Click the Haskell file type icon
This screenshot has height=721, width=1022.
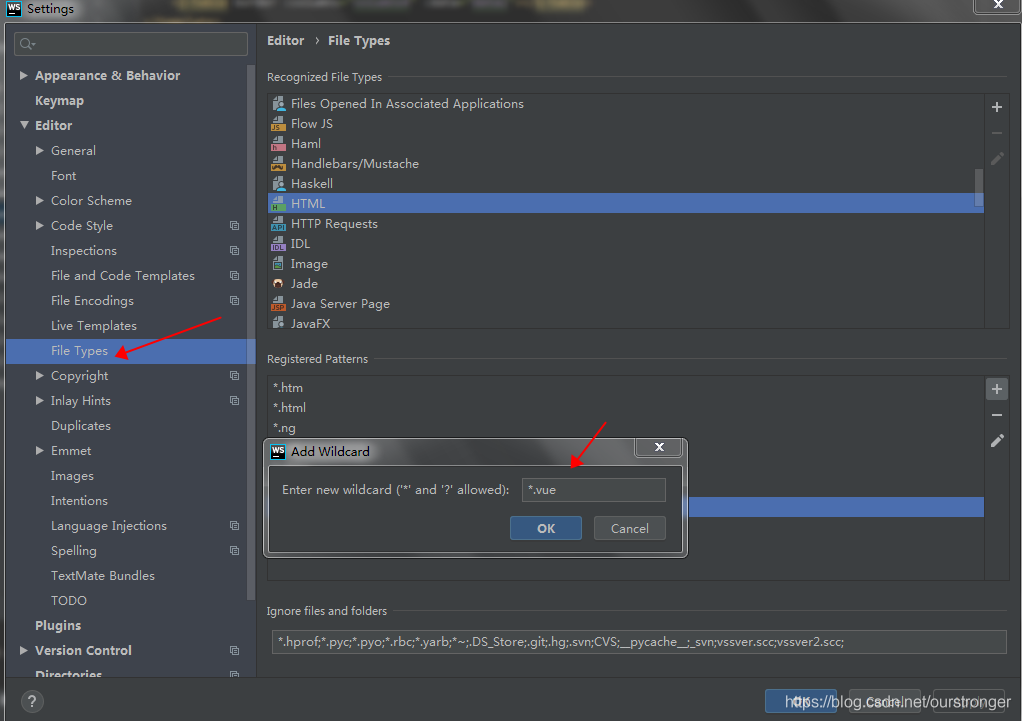click(x=278, y=184)
